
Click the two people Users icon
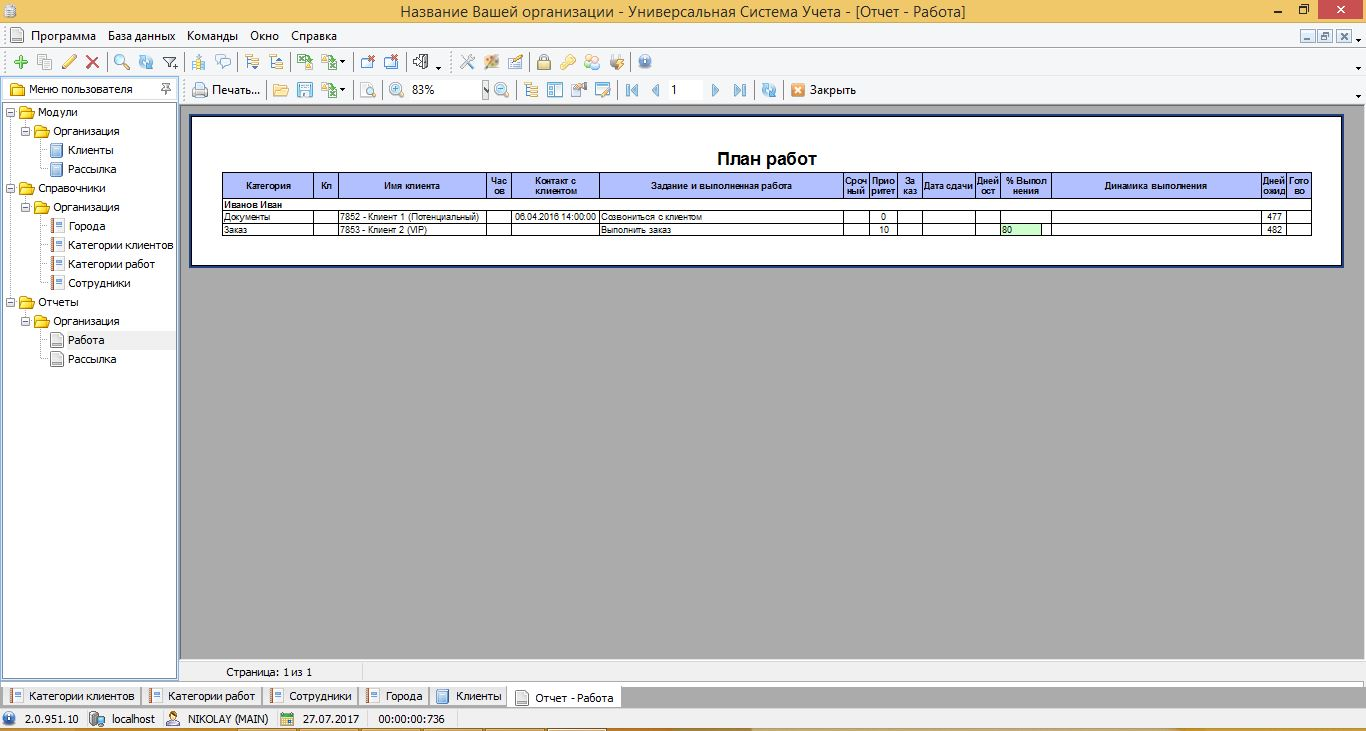[x=592, y=62]
